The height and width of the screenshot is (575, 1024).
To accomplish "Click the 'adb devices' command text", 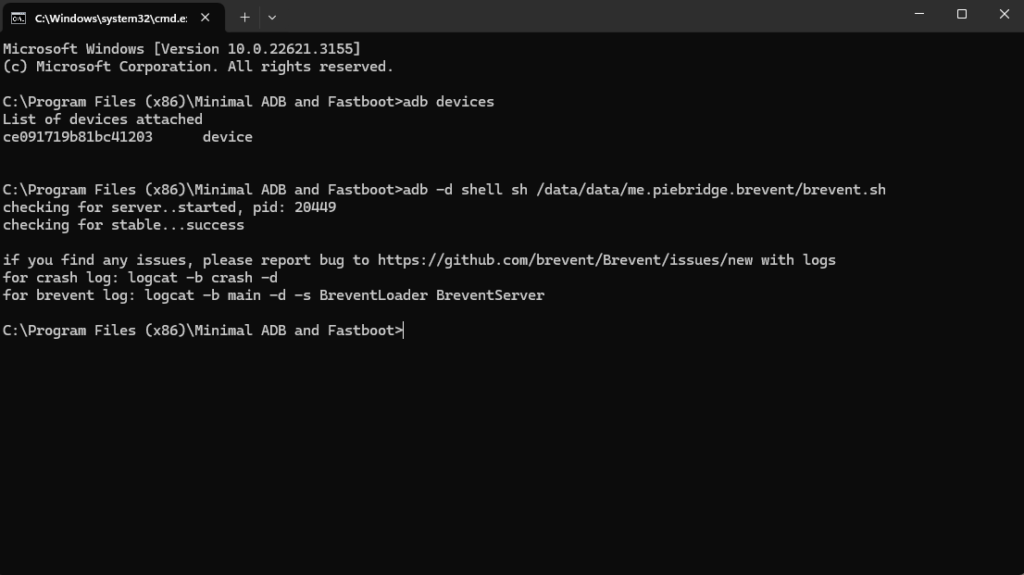I will point(448,102).
